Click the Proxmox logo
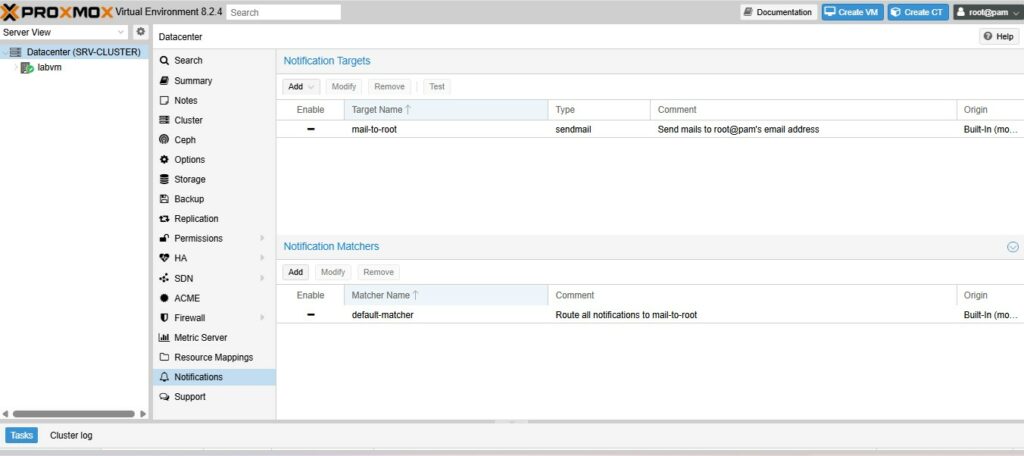 pos(57,12)
